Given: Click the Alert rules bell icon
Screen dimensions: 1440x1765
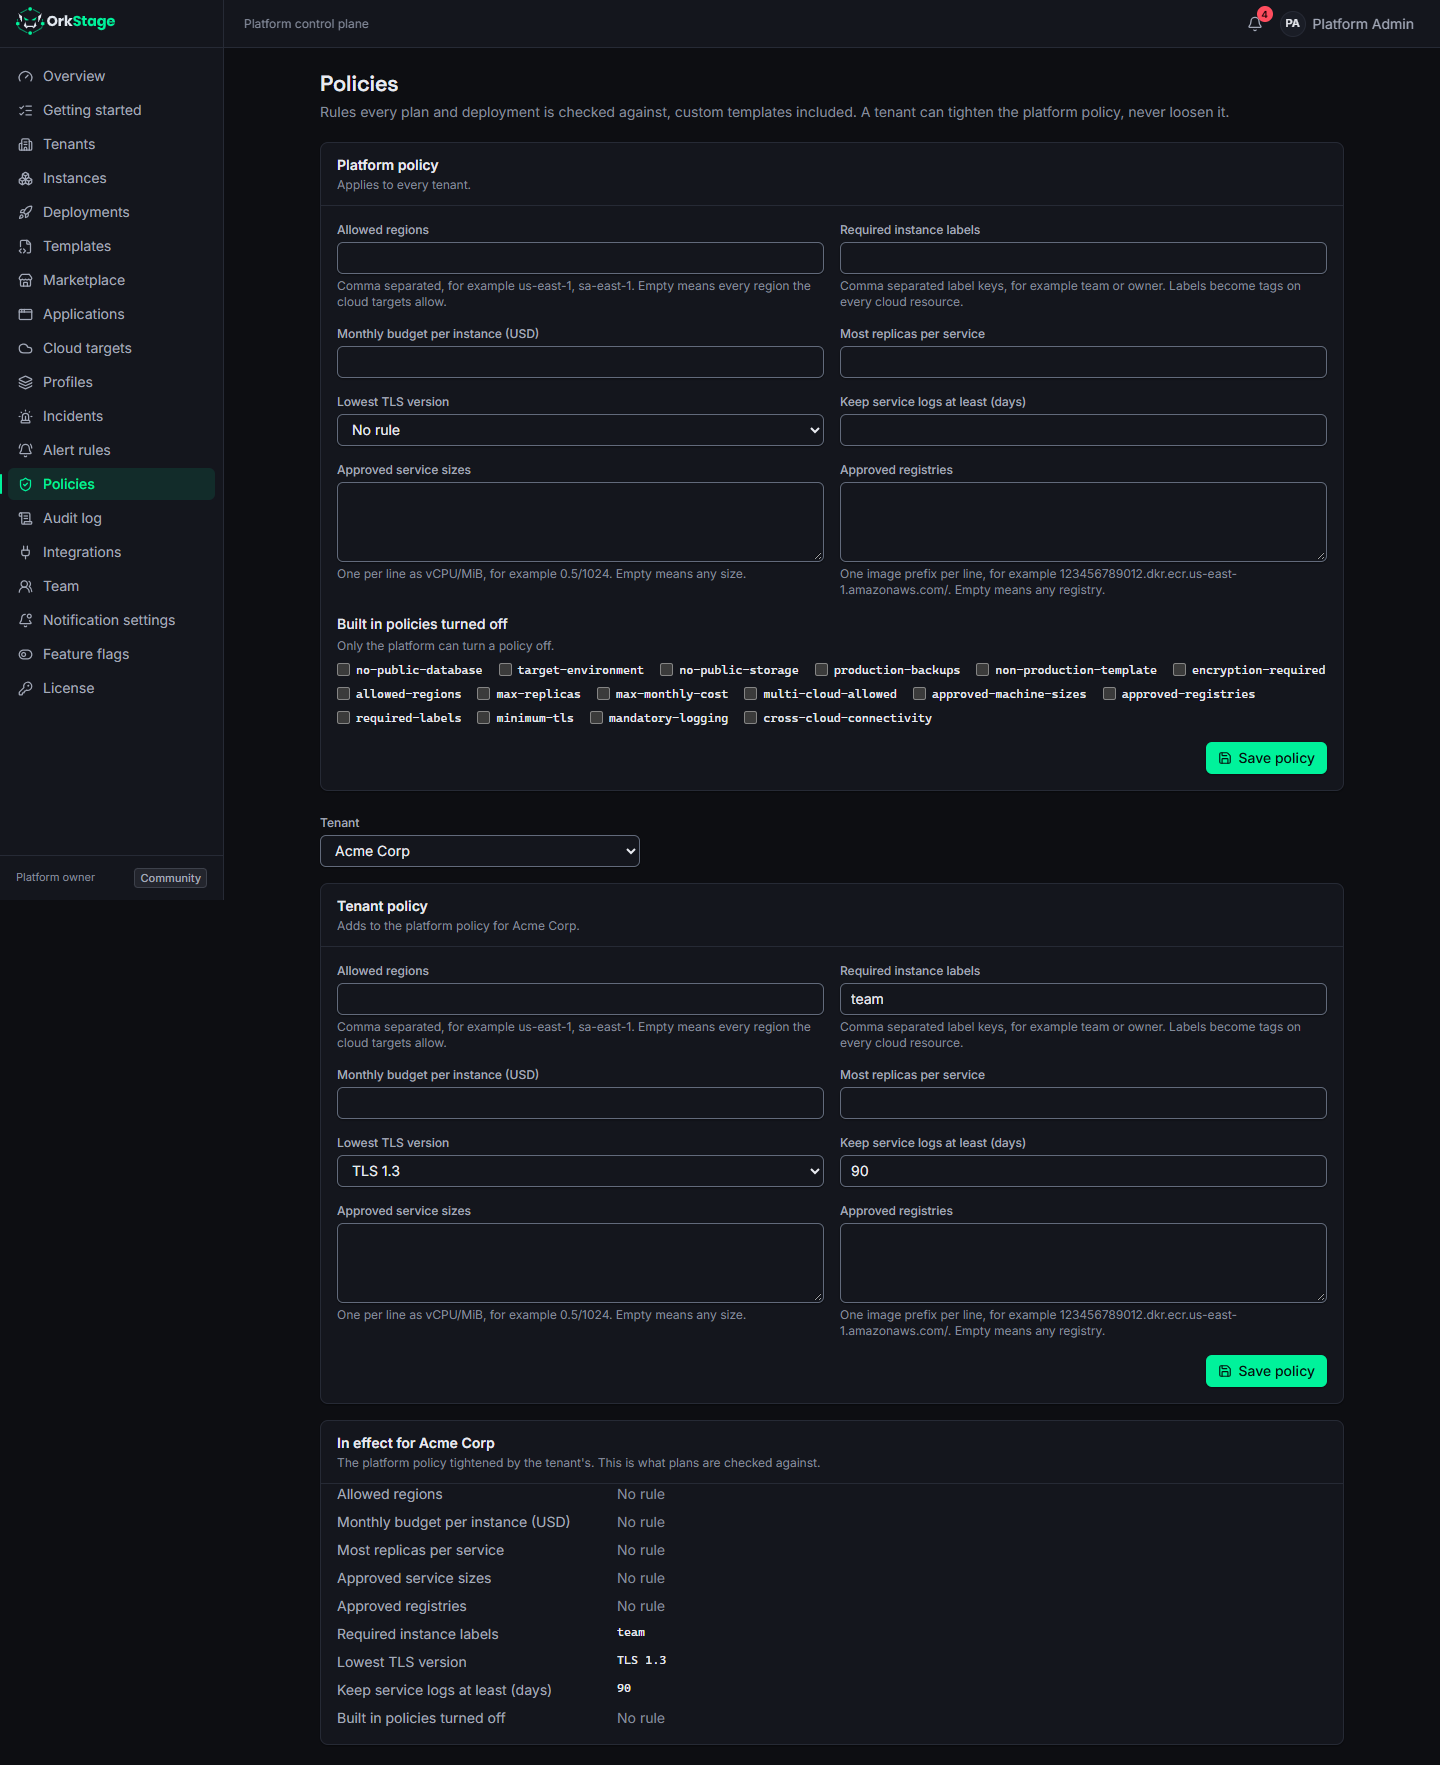Looking at the screenshot, I should [x=26, y=450].
